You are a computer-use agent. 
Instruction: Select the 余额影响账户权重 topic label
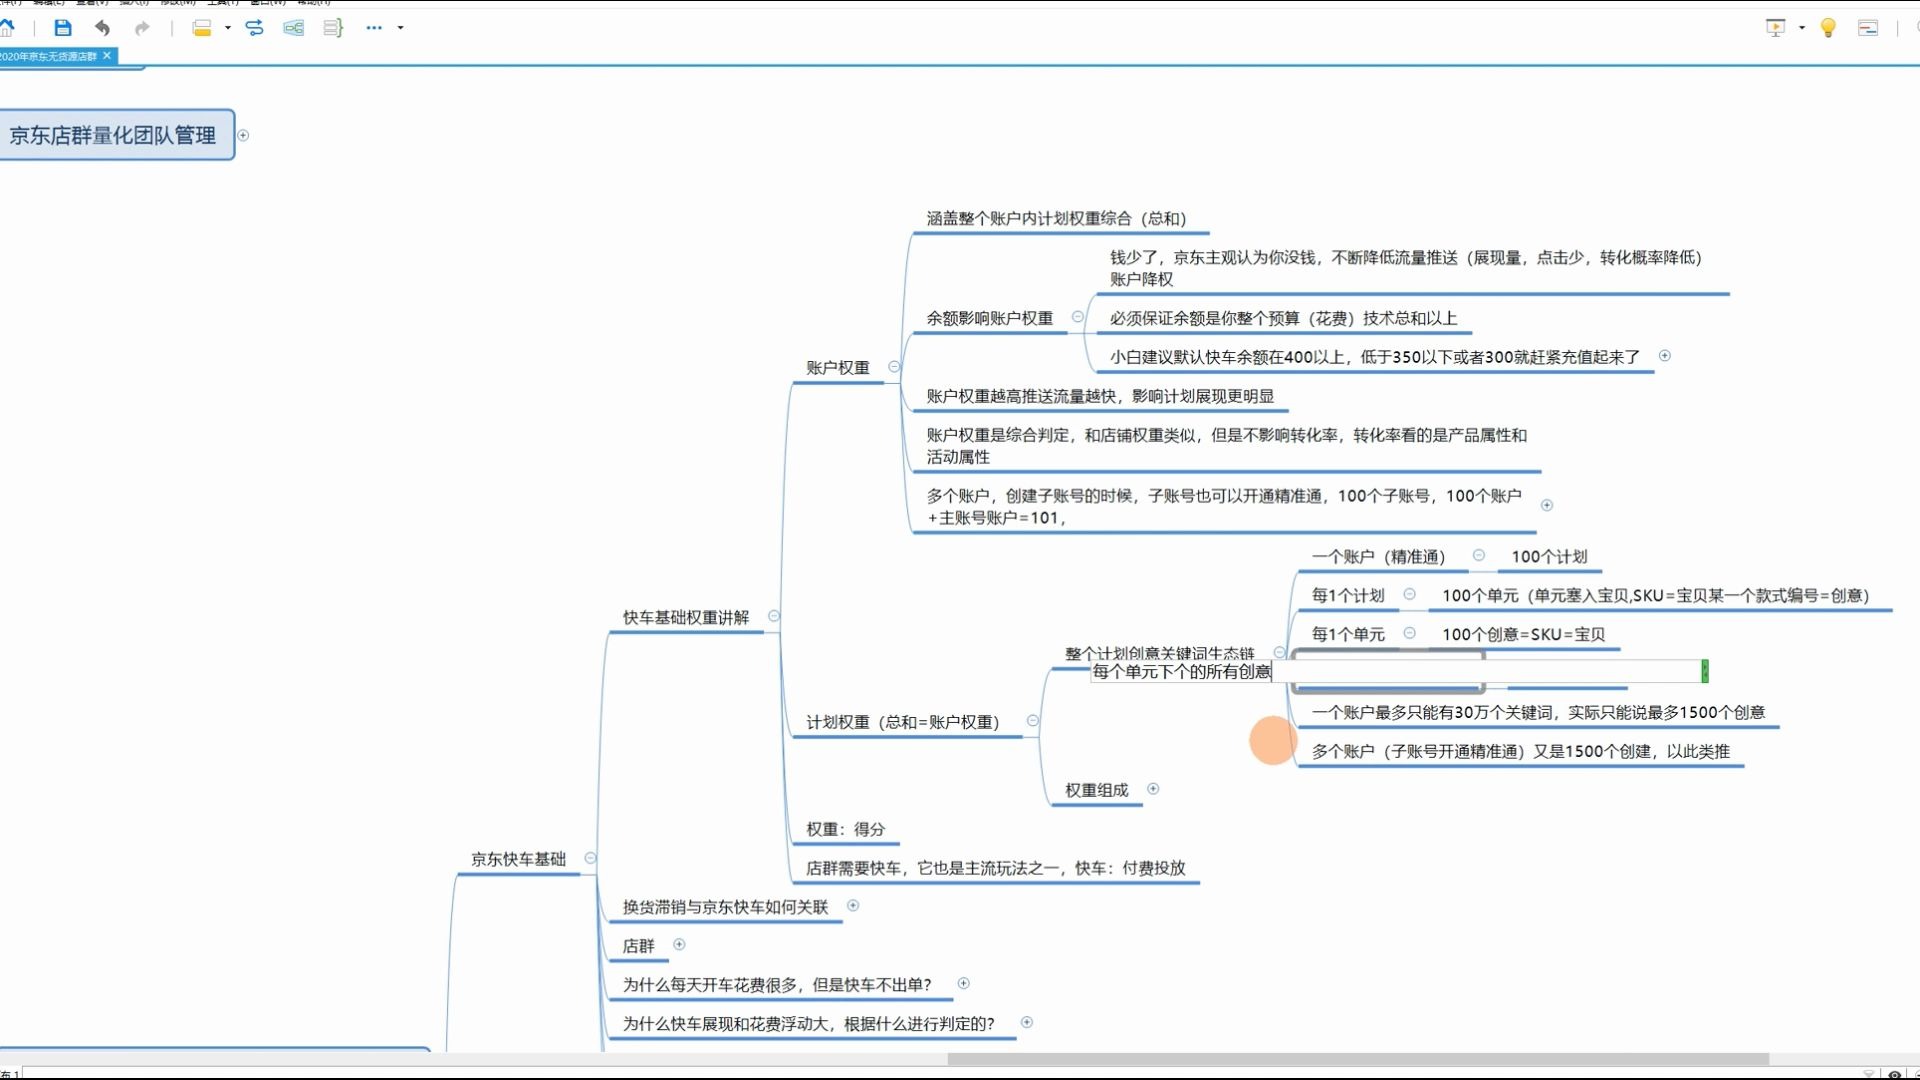[x=989, y=318]
